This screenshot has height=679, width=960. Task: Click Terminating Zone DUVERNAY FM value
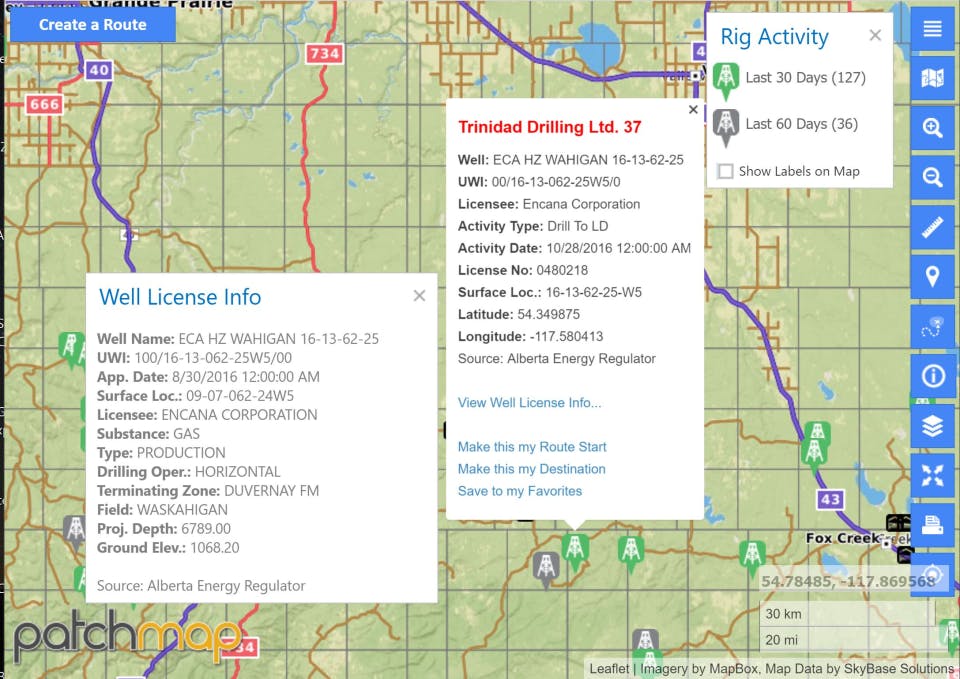point(271,490)
